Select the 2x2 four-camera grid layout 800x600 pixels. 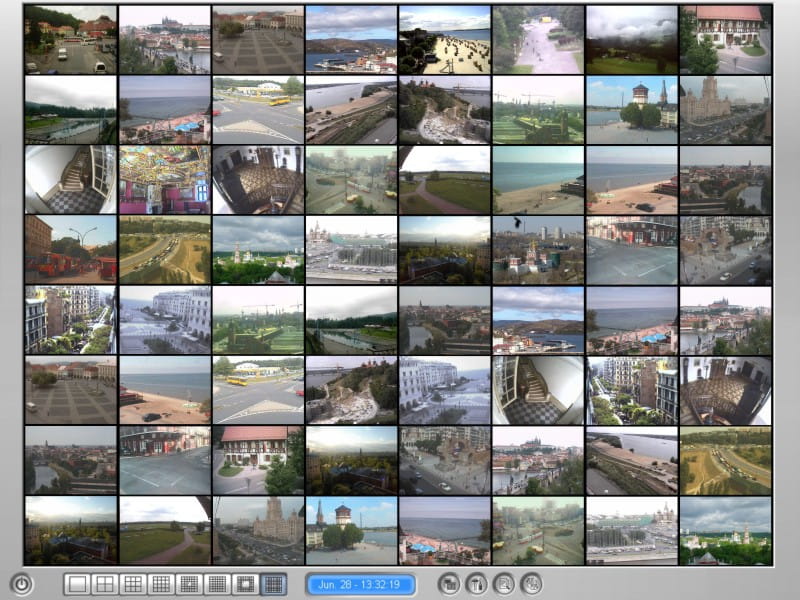point(105,584)
